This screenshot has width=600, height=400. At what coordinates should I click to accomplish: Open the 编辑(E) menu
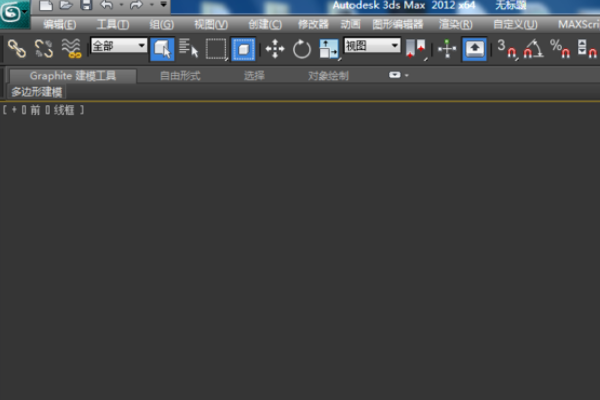(59, 25)
